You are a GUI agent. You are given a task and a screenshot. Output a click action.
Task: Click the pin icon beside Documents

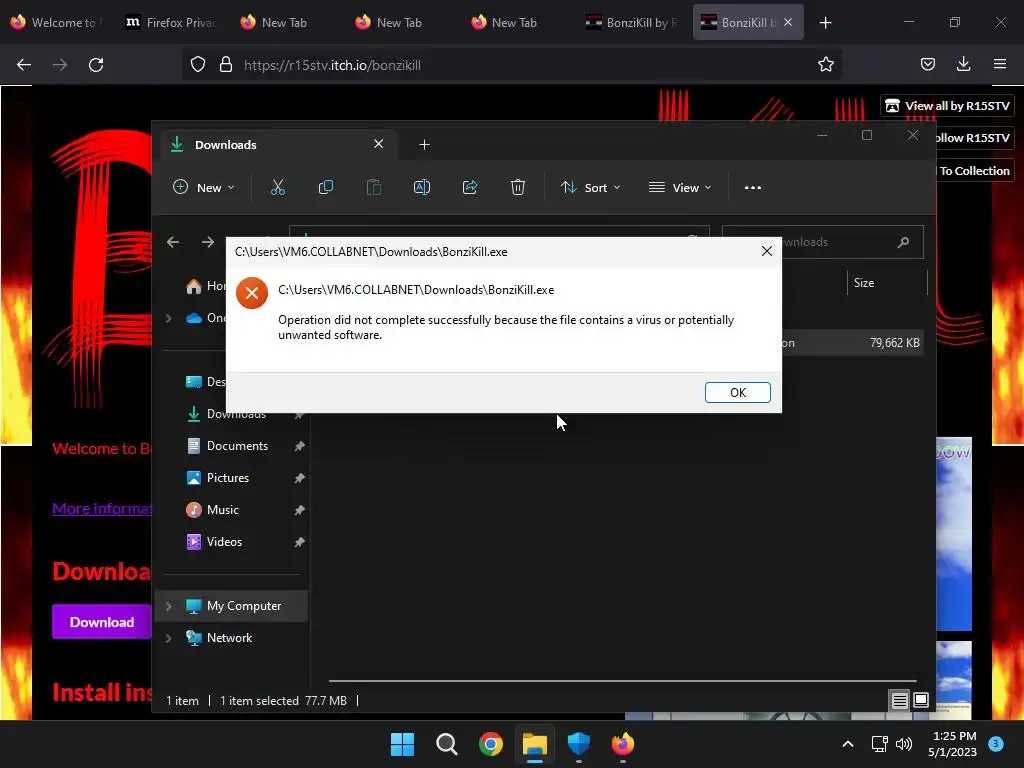click(299, 446)
